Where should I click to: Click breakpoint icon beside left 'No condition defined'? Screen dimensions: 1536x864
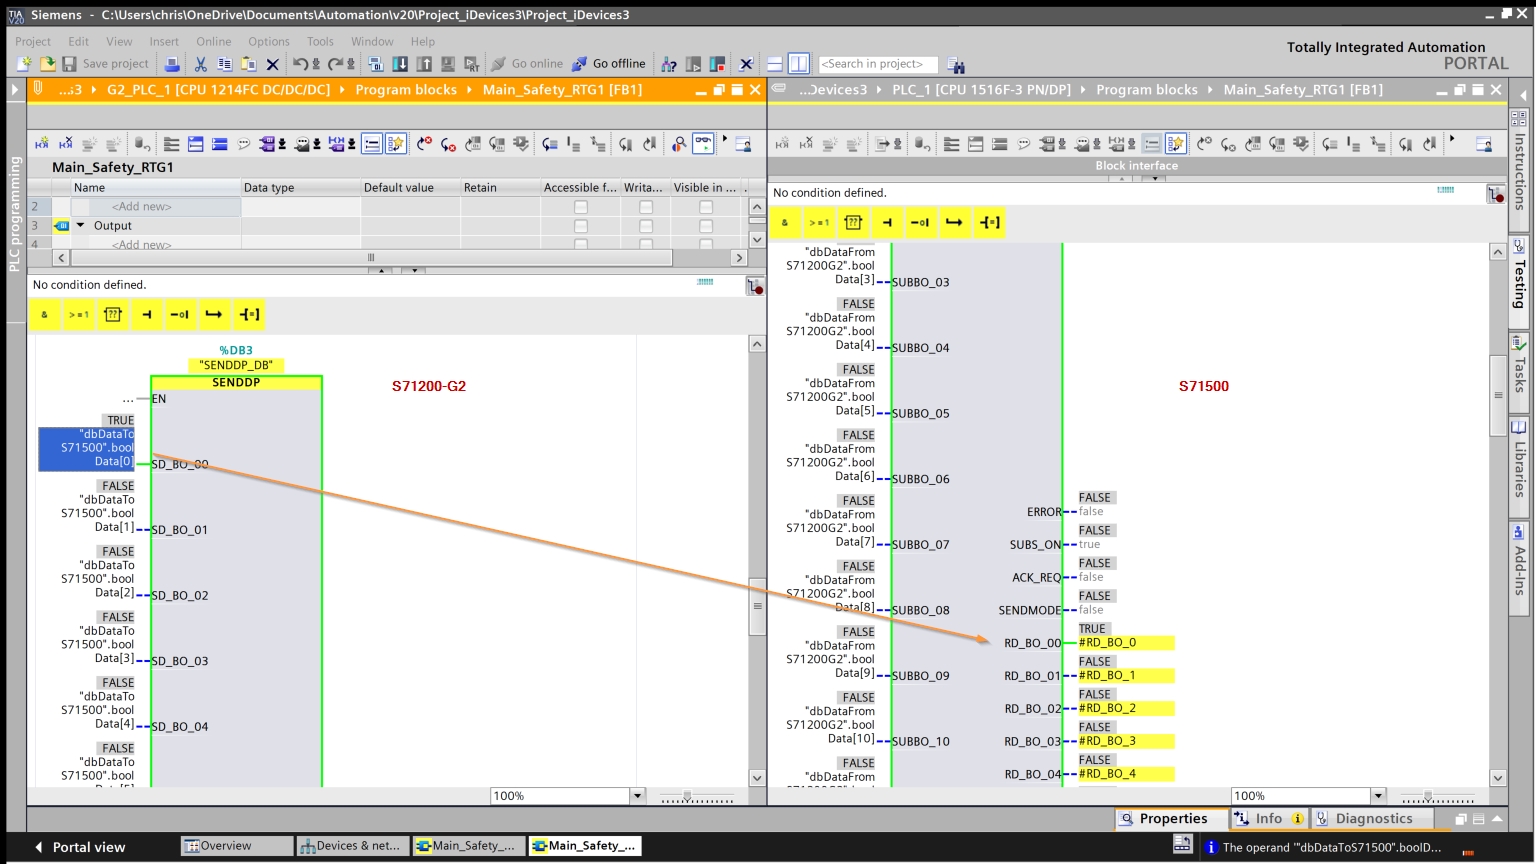755,287
